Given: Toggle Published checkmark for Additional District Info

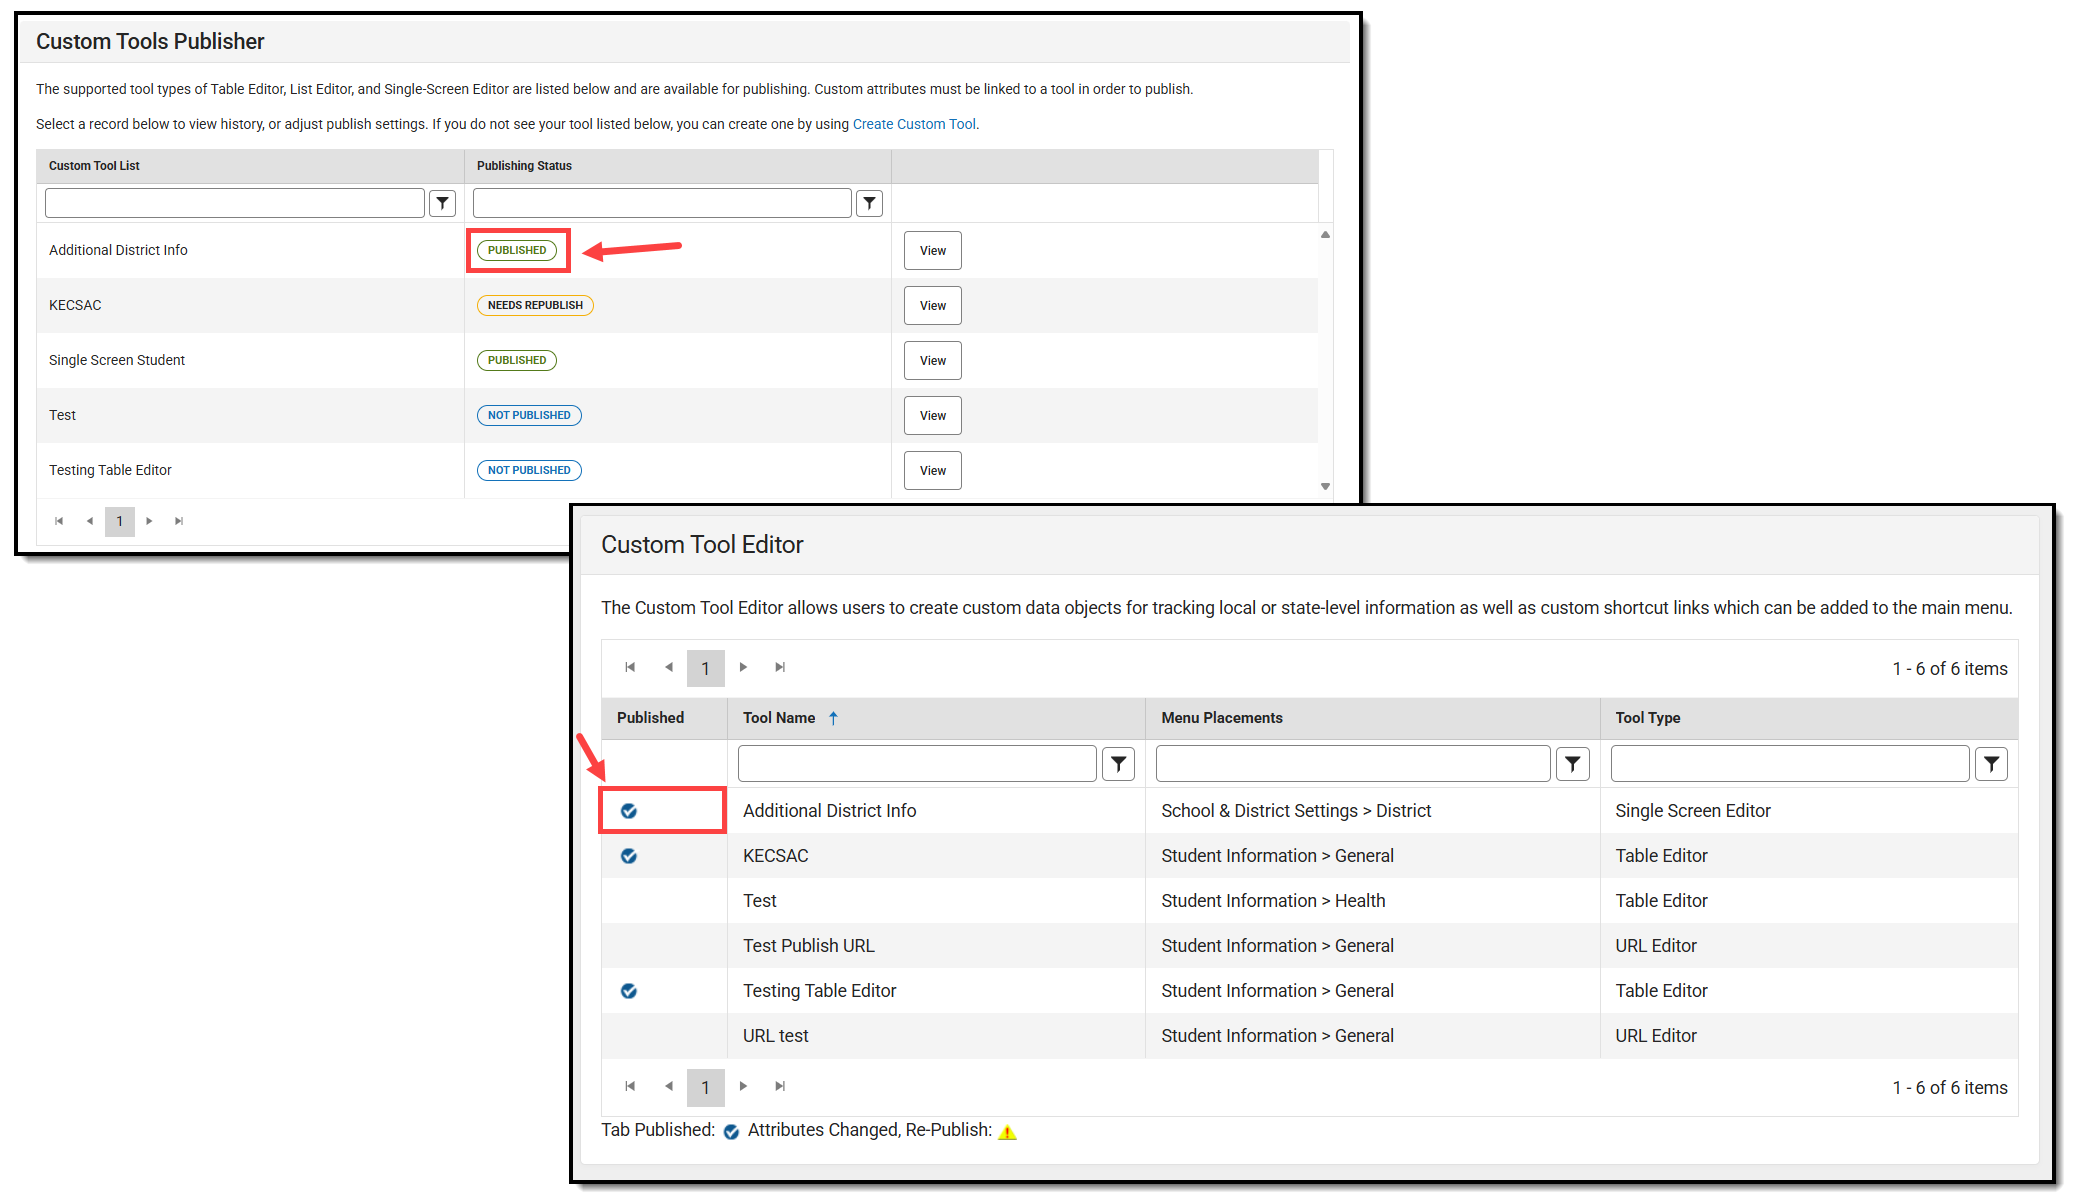Looking at the screenshot, I should [x=629, y=811].
